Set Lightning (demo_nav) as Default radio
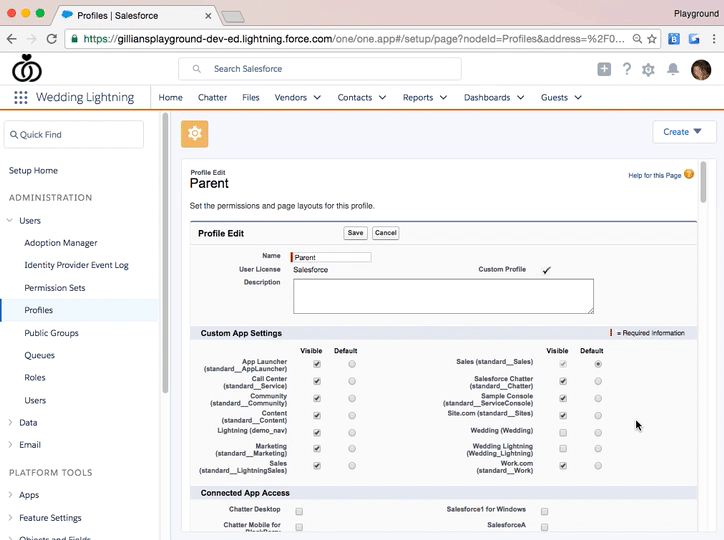This screenshot has width=724, height=540. click(x=352, y=433)
